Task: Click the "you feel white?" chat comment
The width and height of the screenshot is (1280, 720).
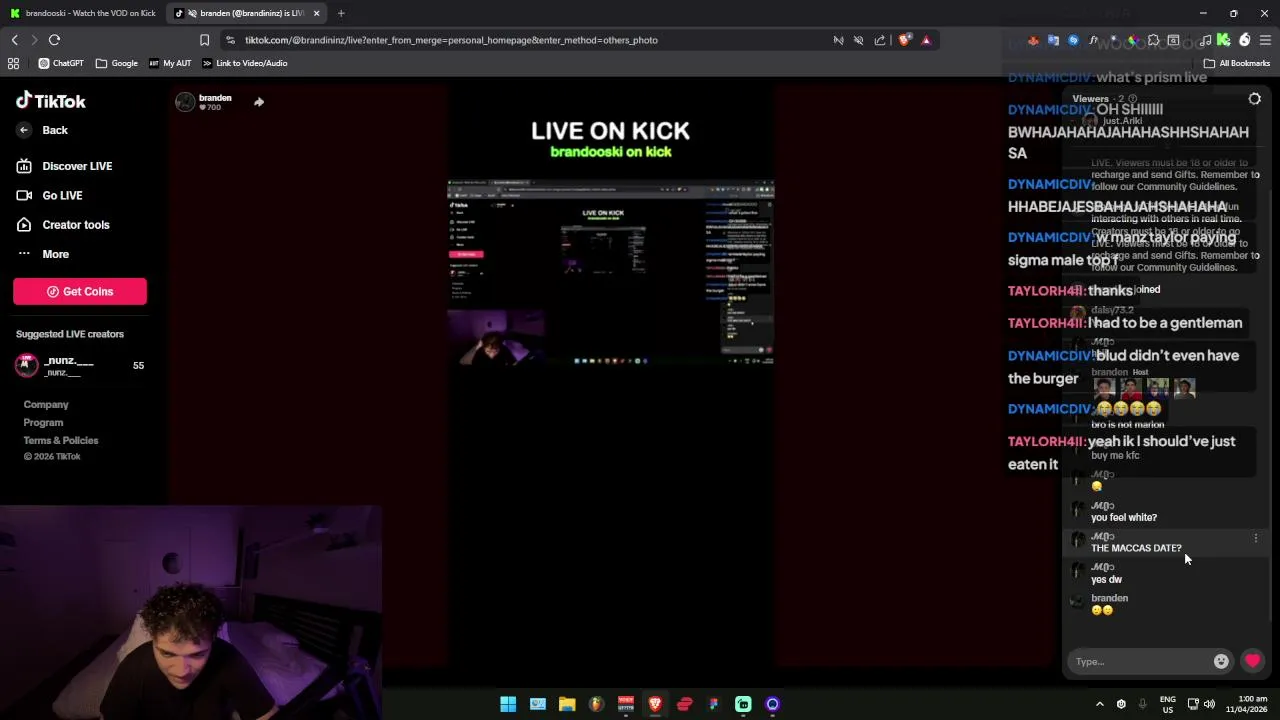Action: (1124, 518)
